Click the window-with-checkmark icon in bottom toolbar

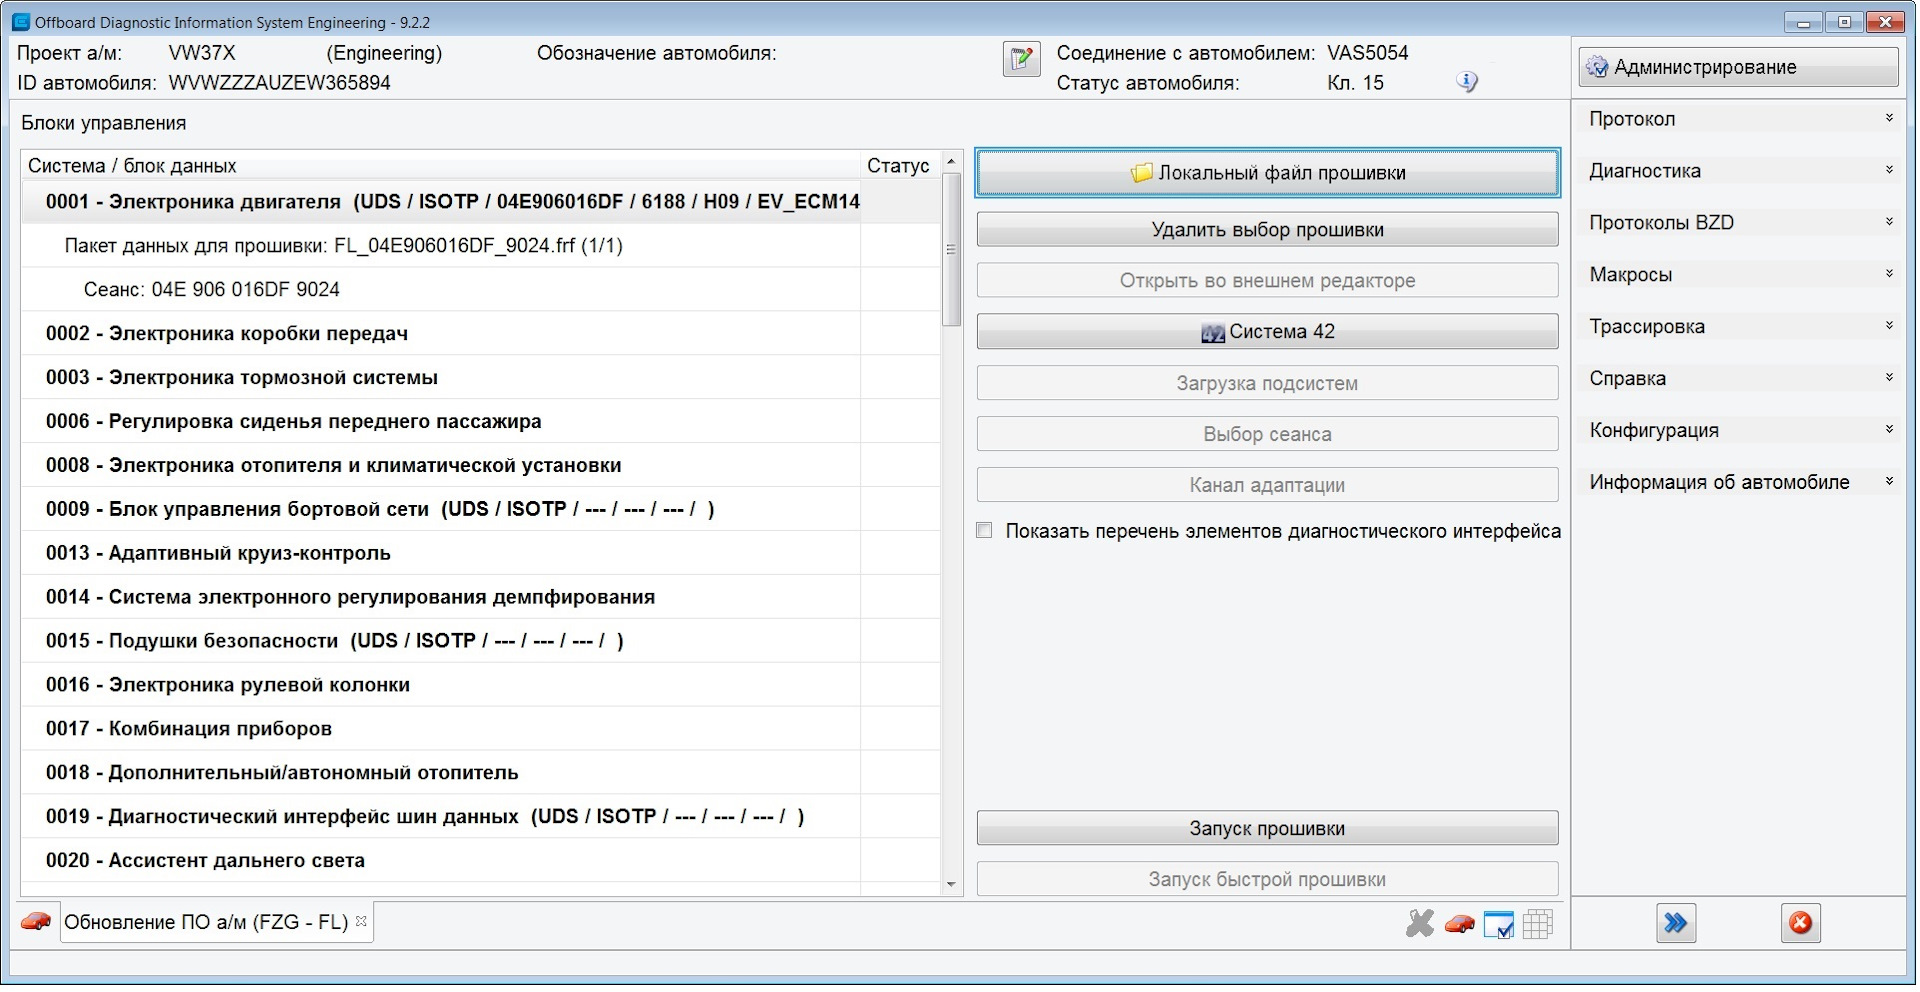[x=1498, y=924]
